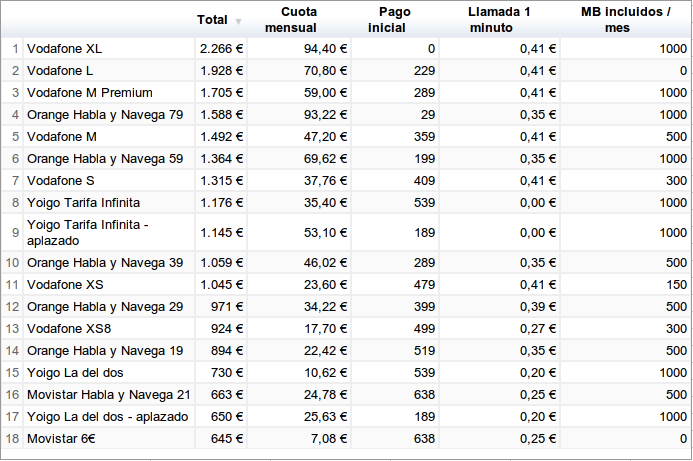Click the 971 € total value
Image resolution: width=693 pixels, height=461 pixels.
tap(227, 307)
